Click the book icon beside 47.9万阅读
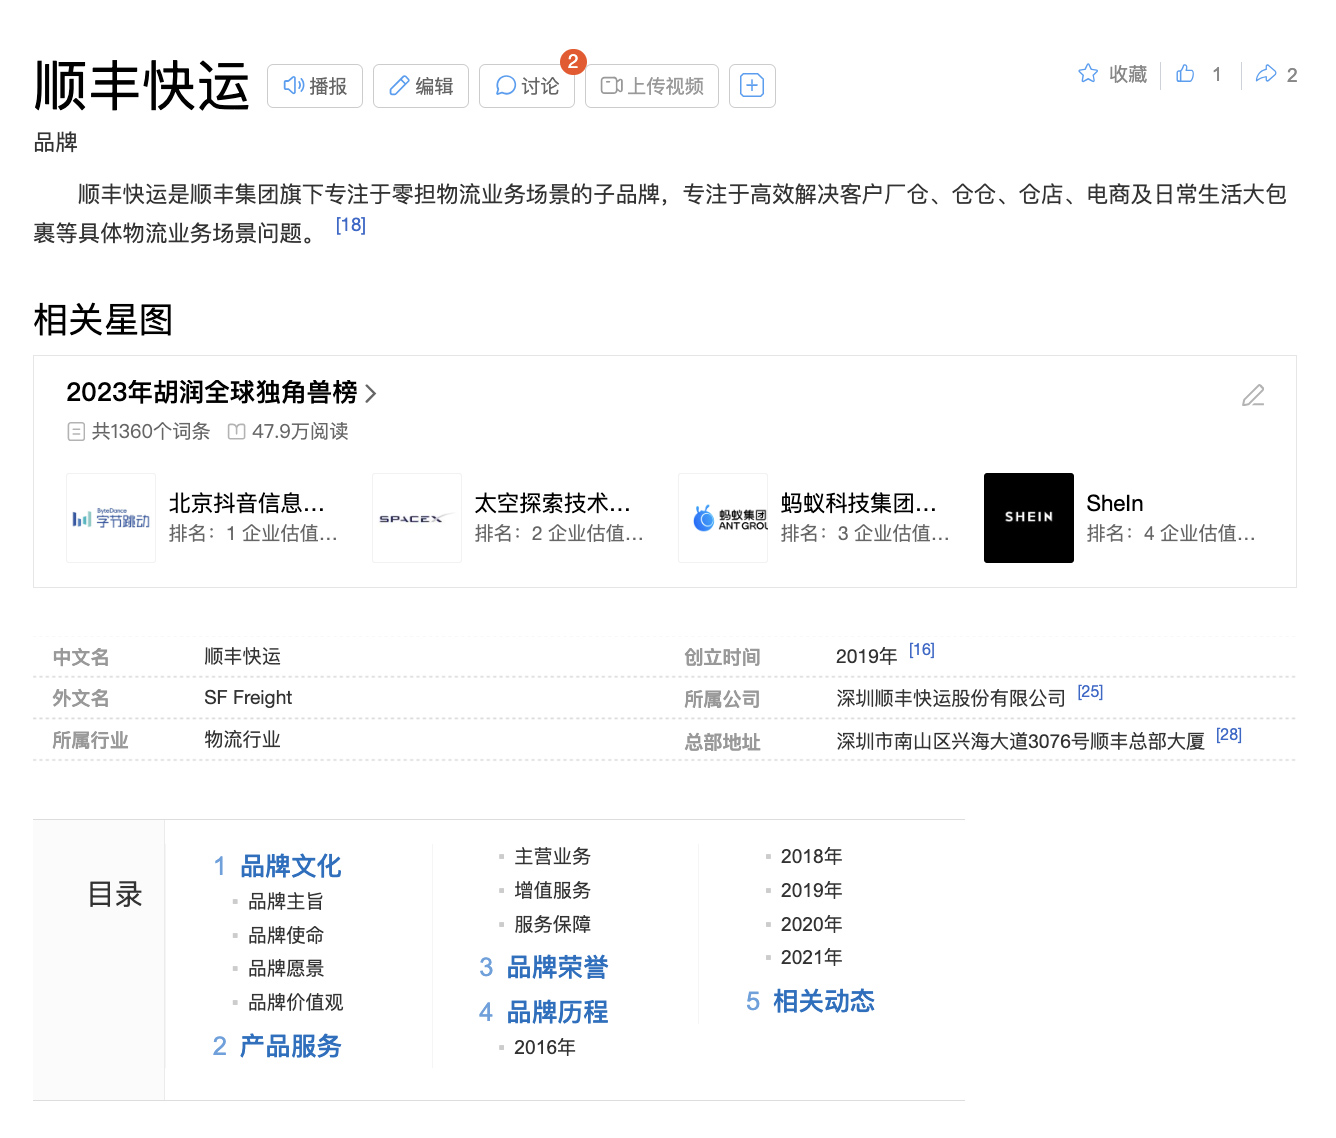 click(236, 432)
